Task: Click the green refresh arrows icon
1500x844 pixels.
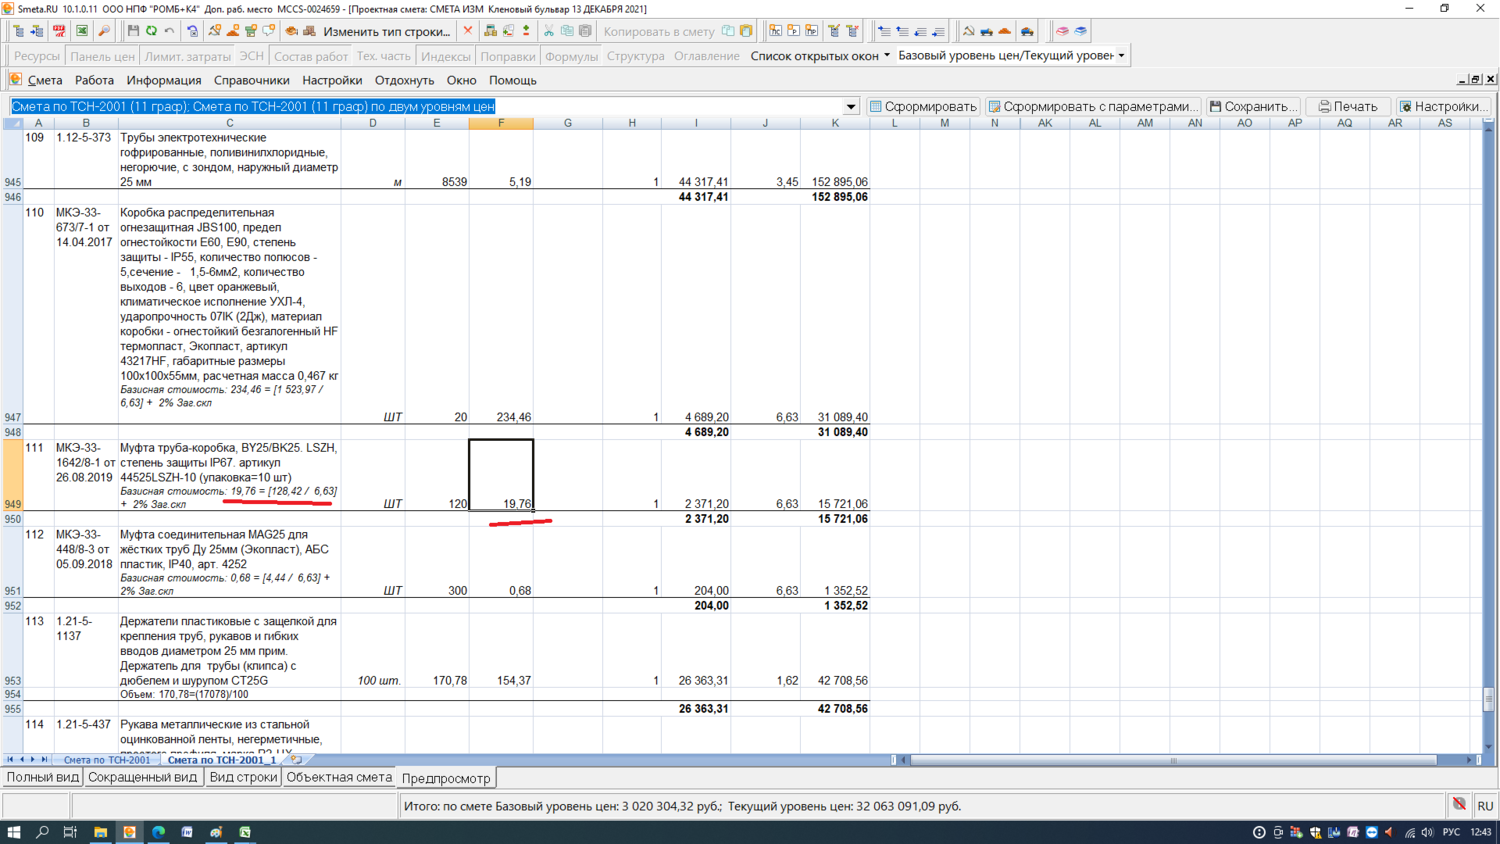Action: pyautogui.click(x=152, y=31)
